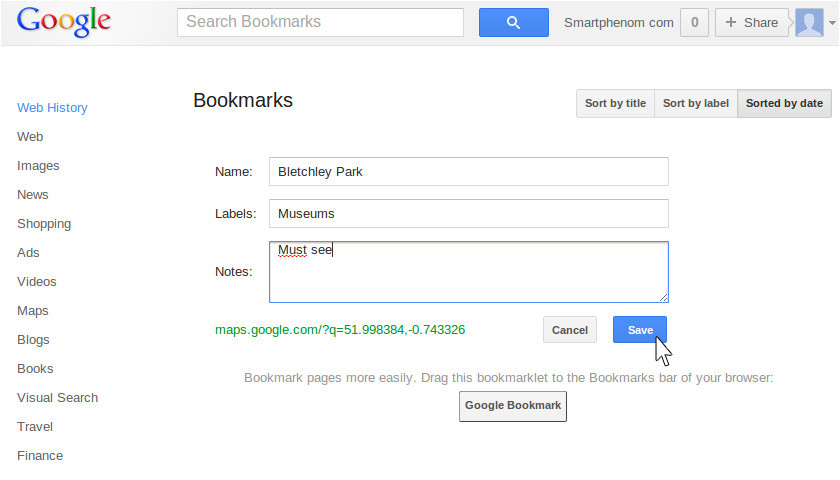
Task: Cancel the bookmark edit
Action: [569, 329]
